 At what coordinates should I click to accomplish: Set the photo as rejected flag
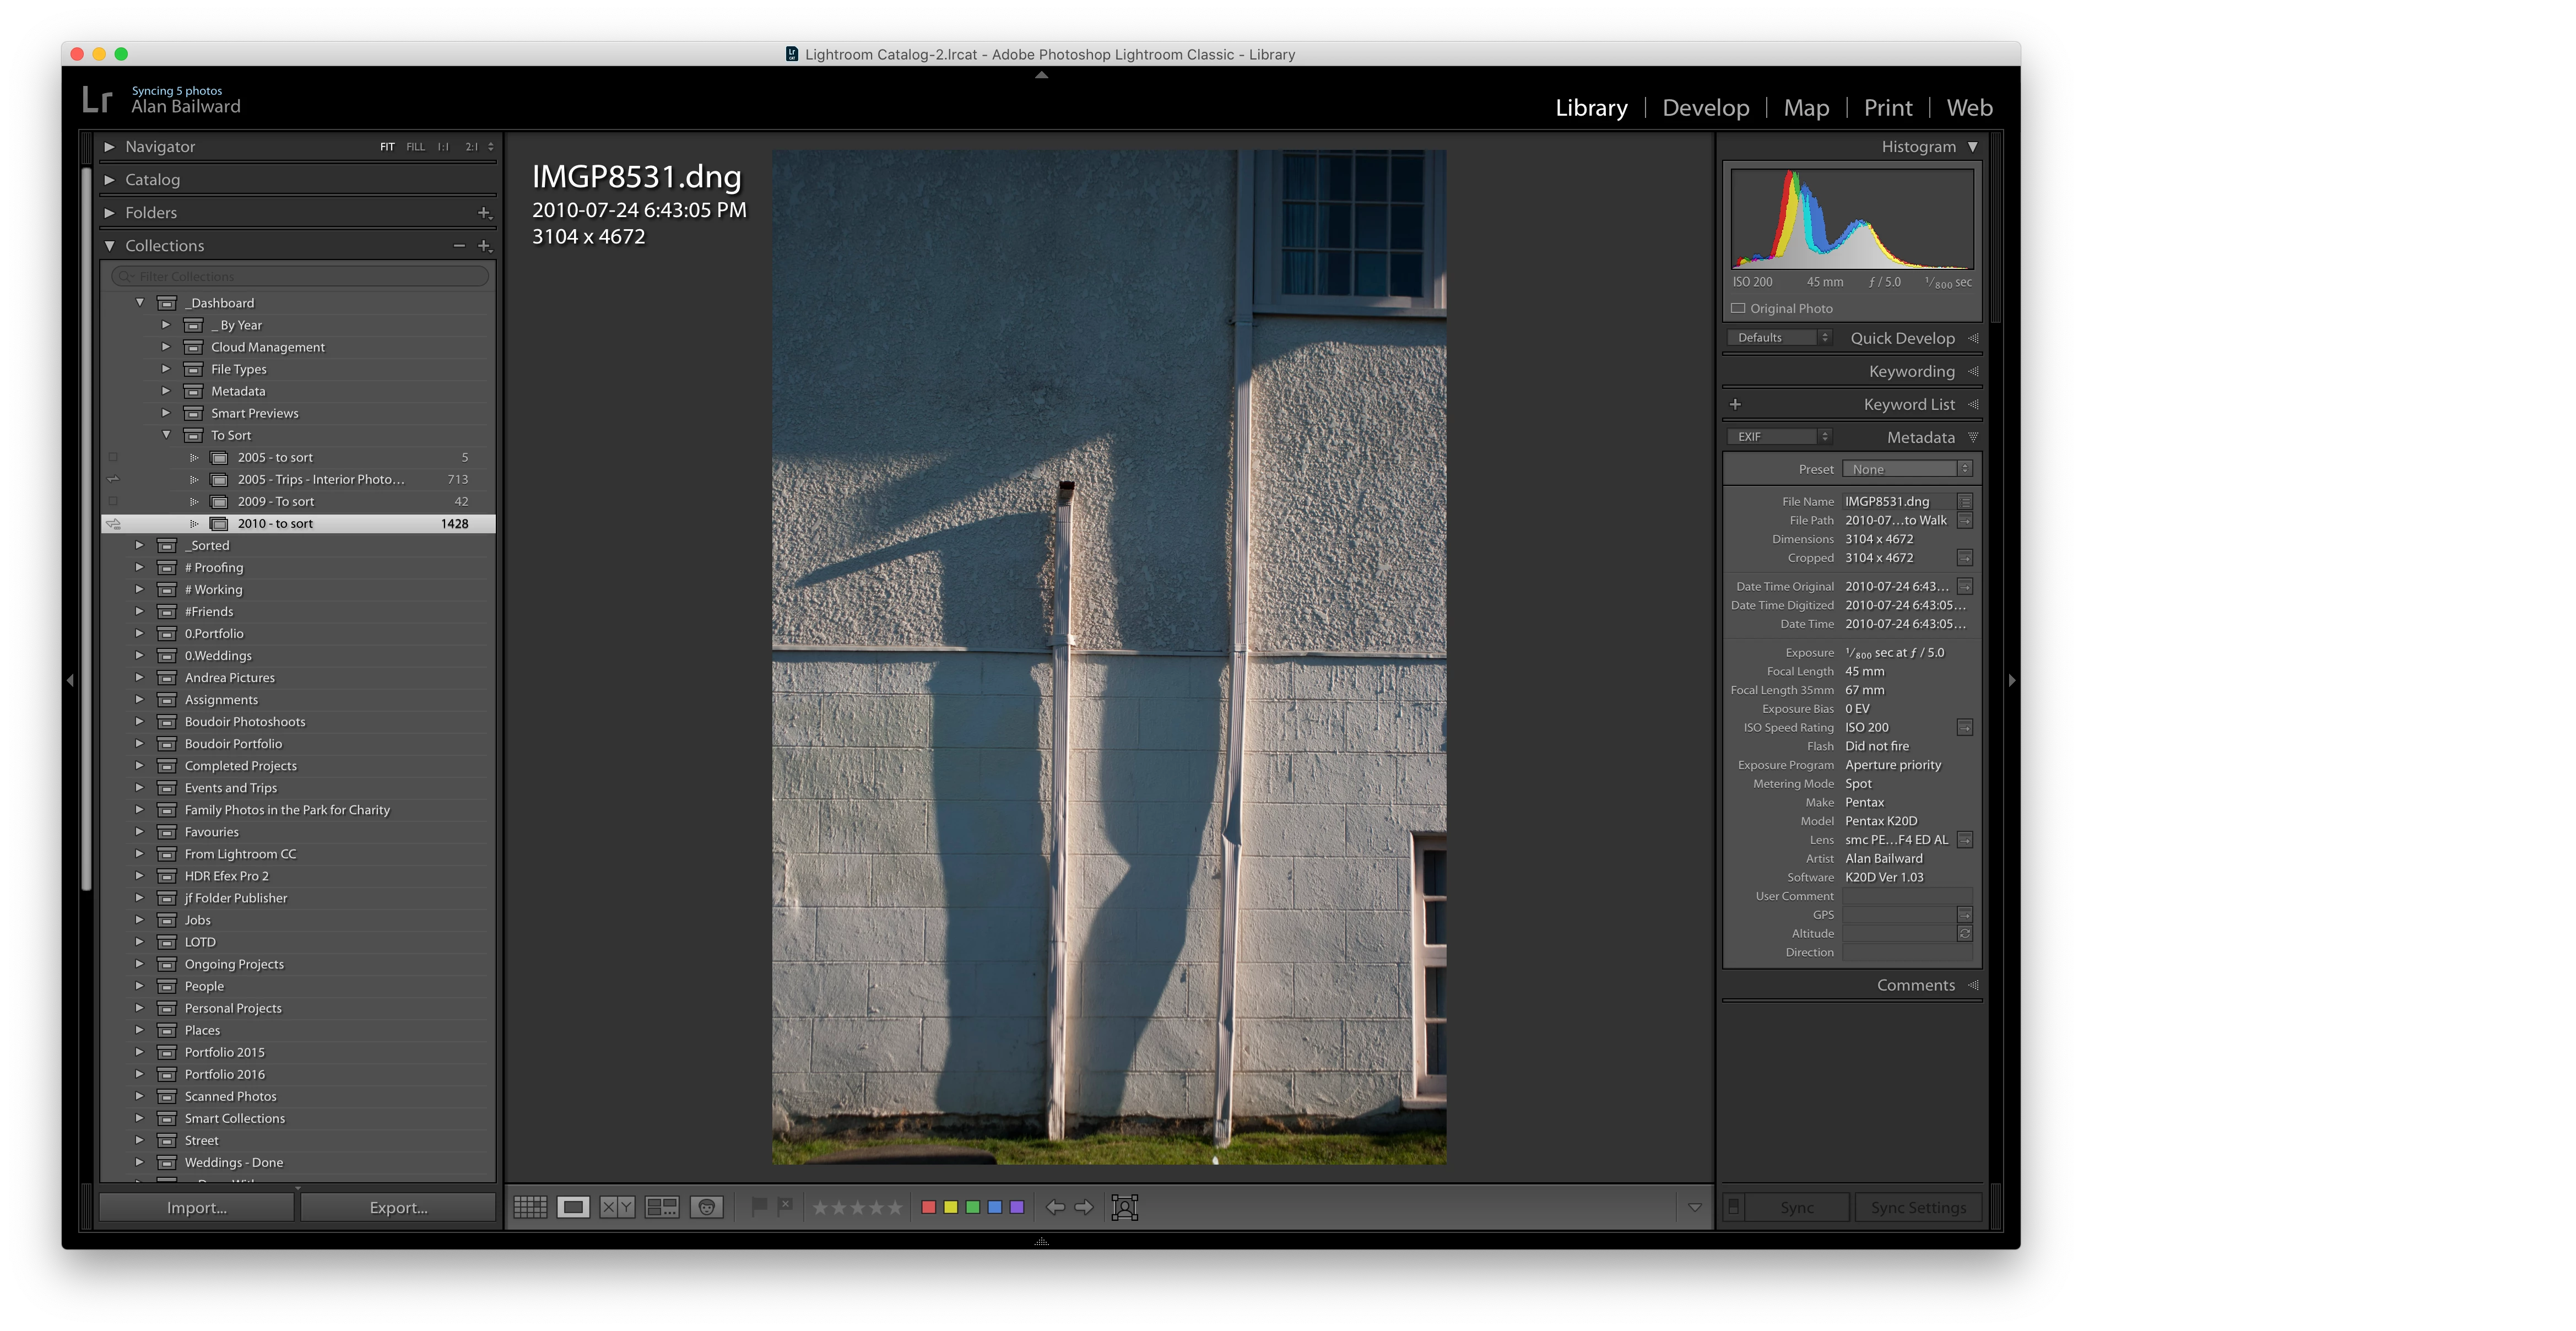(786, 1206)
